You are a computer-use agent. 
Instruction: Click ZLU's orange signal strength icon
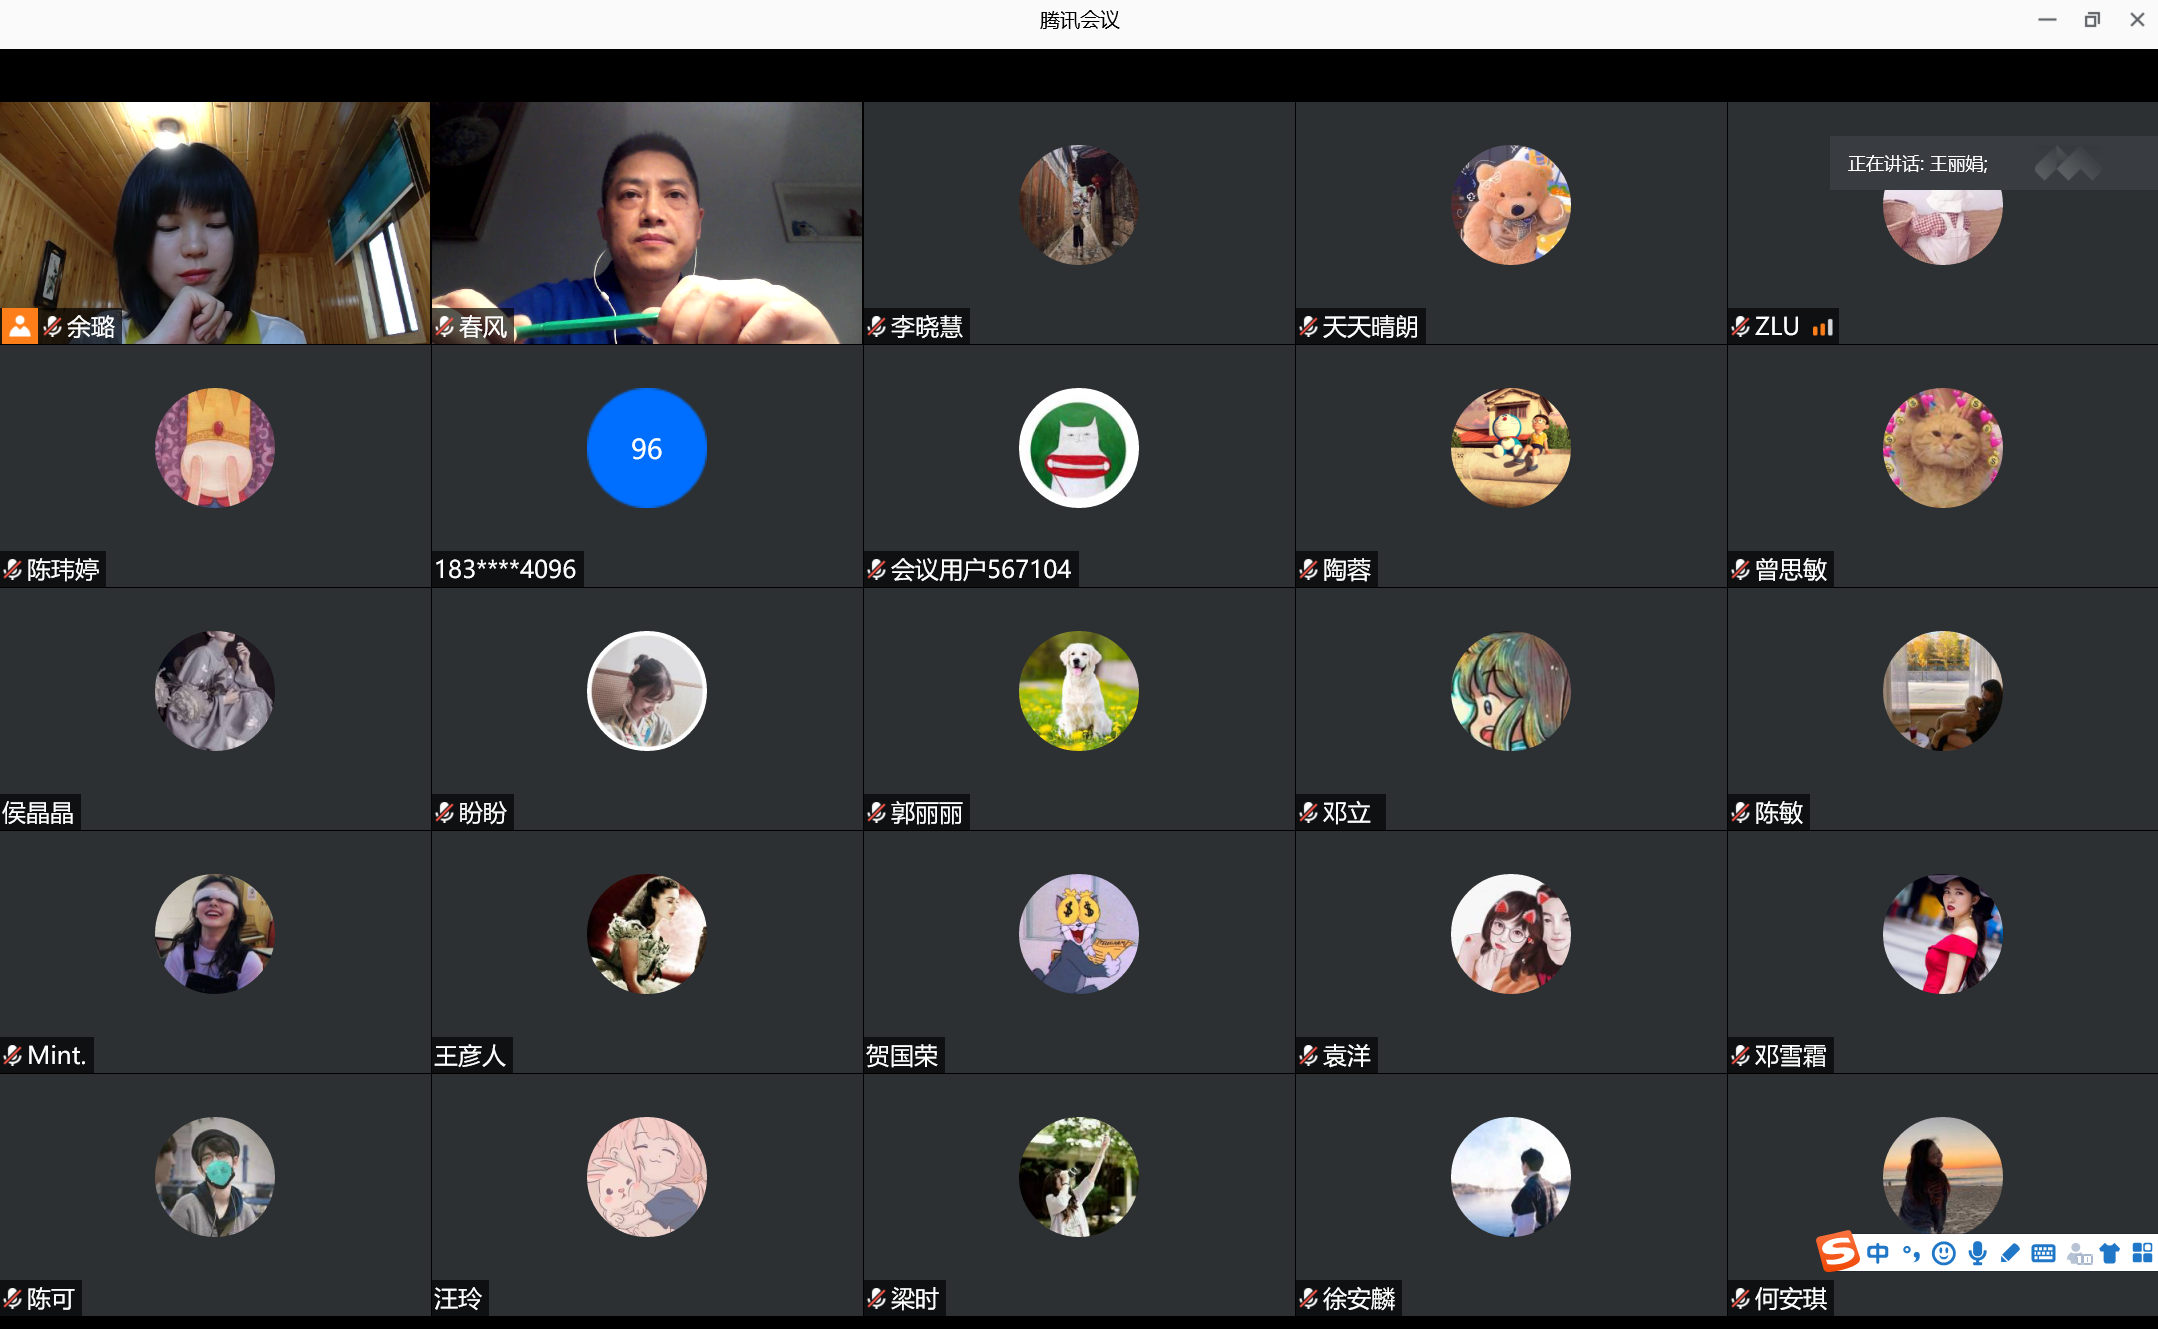point(1822,327)
